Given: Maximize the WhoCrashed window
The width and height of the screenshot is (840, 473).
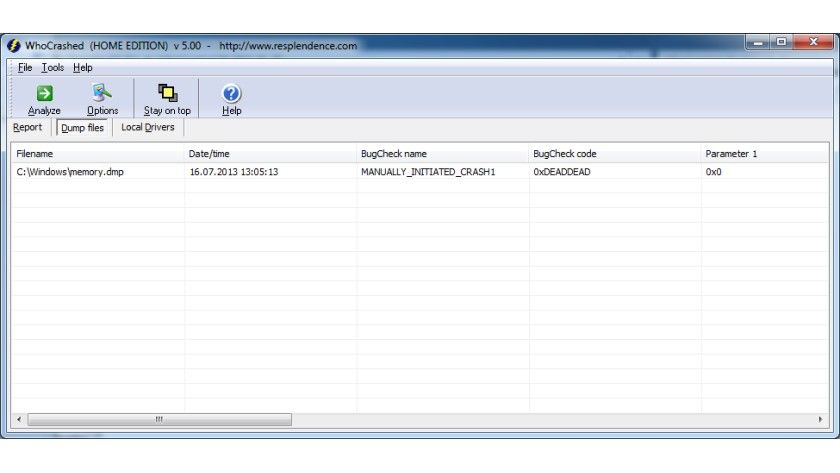Looking at the screenshot, I should tap(781, 42).
